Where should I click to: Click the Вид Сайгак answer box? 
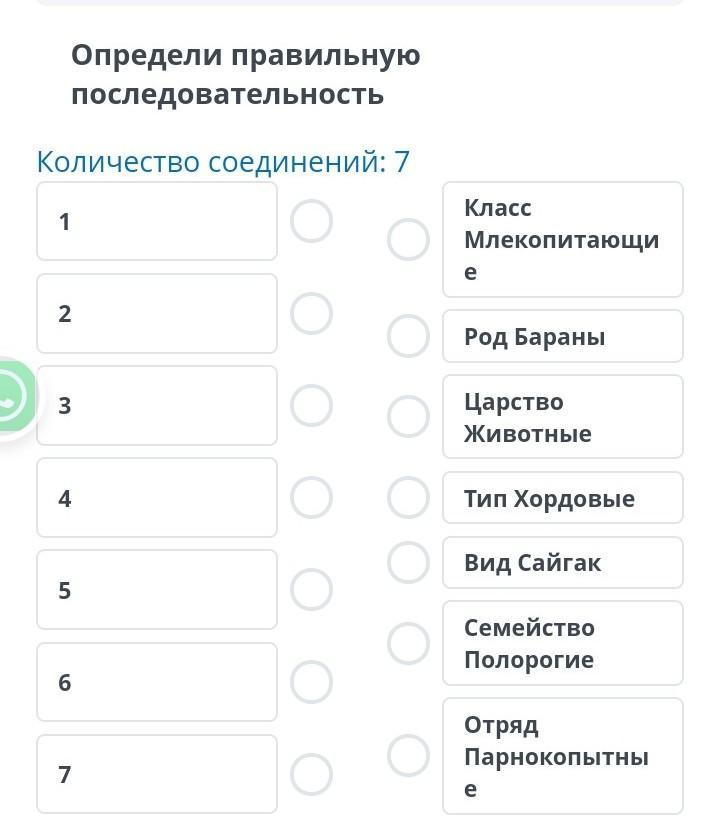point(562,563)
